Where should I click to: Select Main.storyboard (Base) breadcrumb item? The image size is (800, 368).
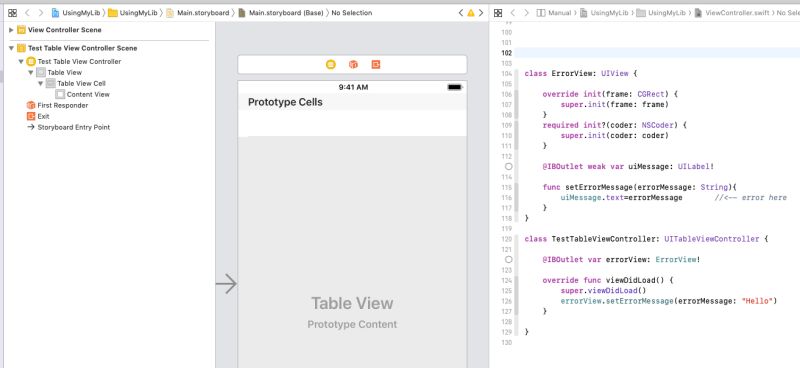tap(281, 13)
